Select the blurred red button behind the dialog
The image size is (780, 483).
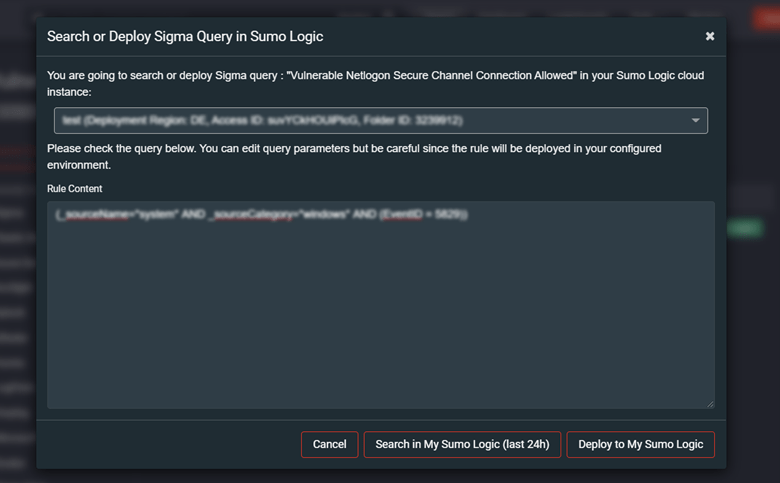pyautogui.click(x=766, y=19)
